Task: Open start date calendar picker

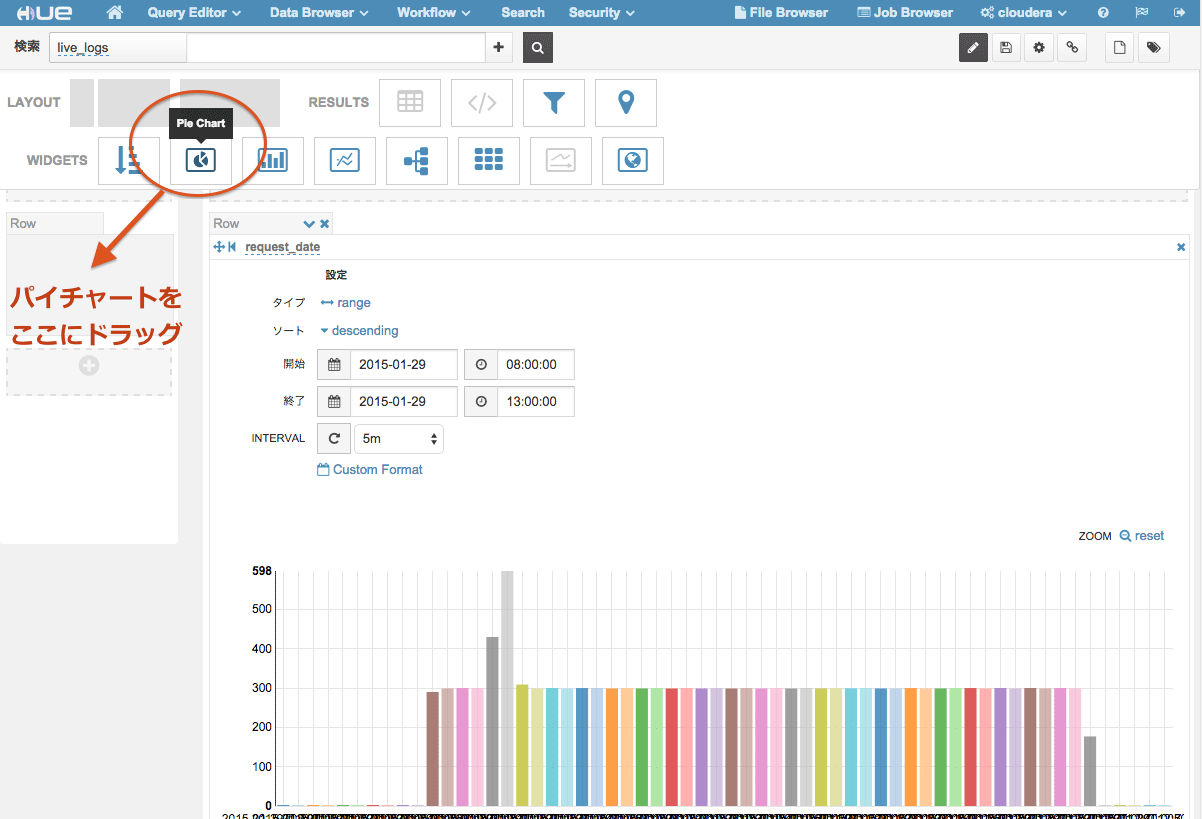Action: (334, 365)
